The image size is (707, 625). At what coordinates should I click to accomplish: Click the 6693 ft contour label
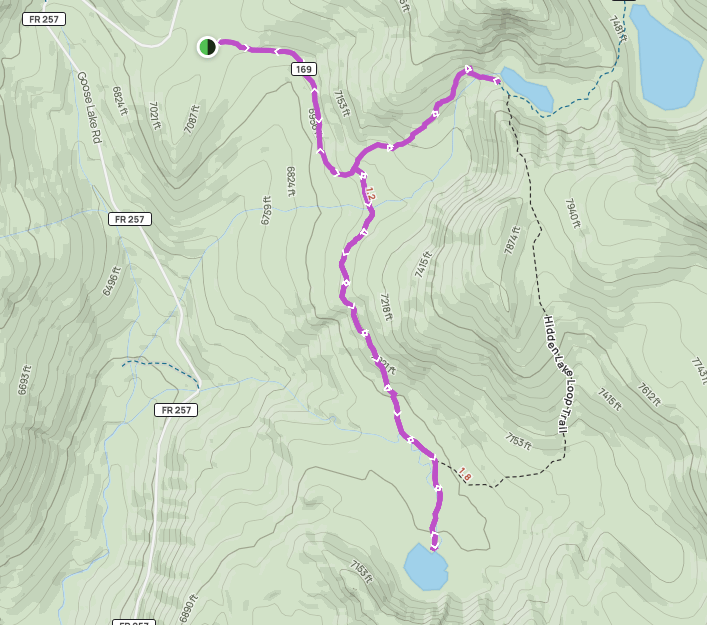tap(24, 380)
